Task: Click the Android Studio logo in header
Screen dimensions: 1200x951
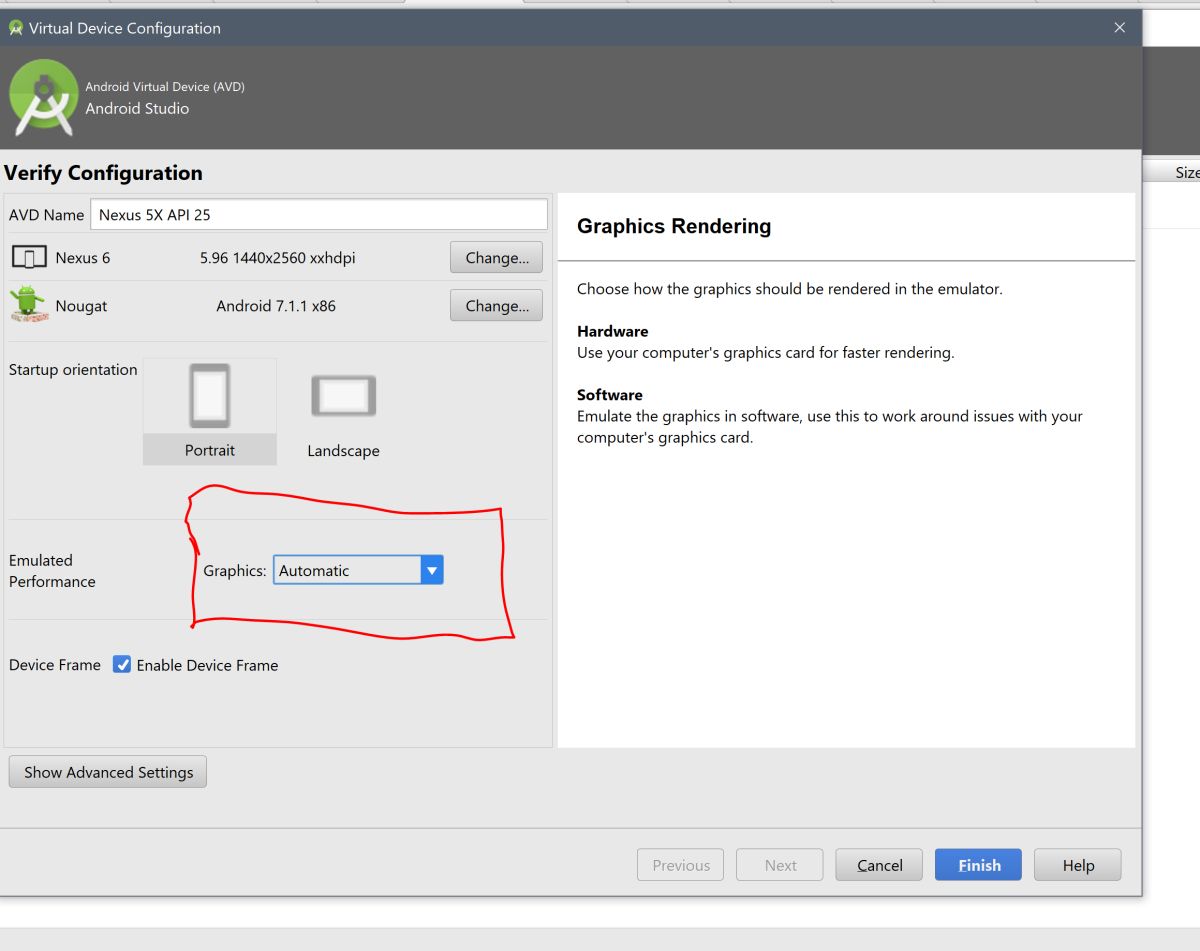Action: coord(43,97)
